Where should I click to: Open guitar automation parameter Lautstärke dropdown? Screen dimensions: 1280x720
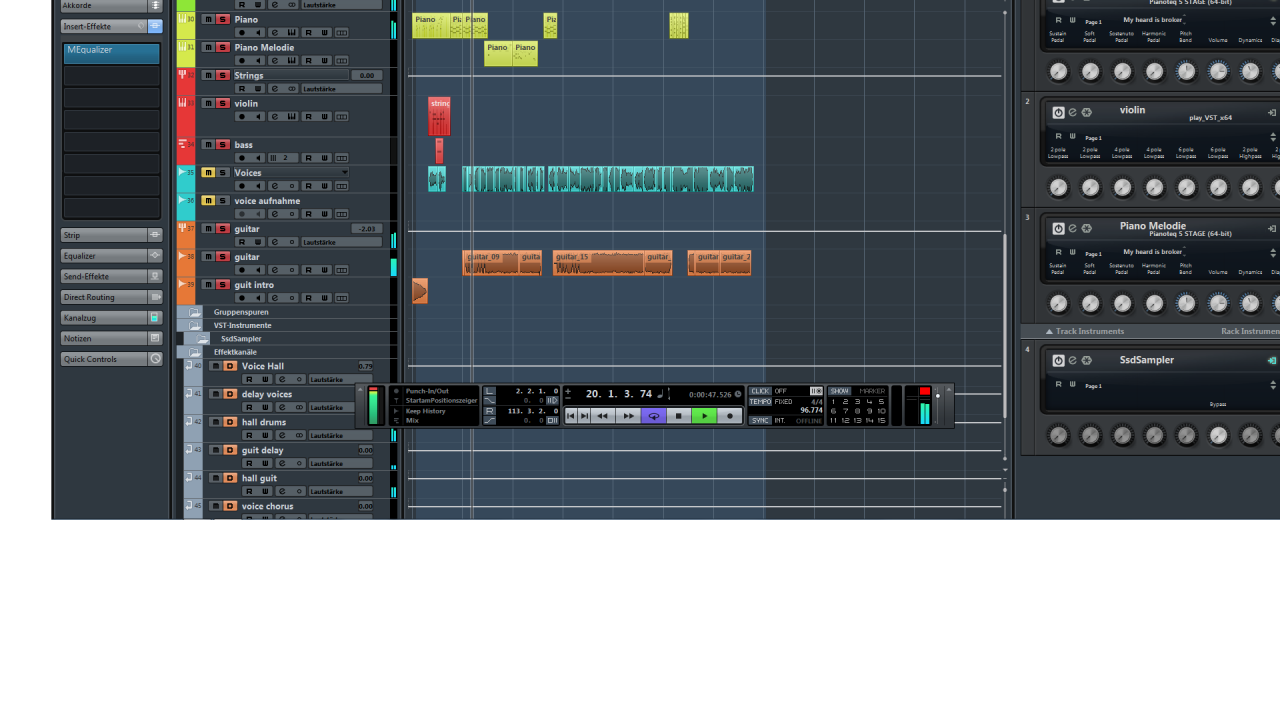pyautogui.click(x=341, y=242)
